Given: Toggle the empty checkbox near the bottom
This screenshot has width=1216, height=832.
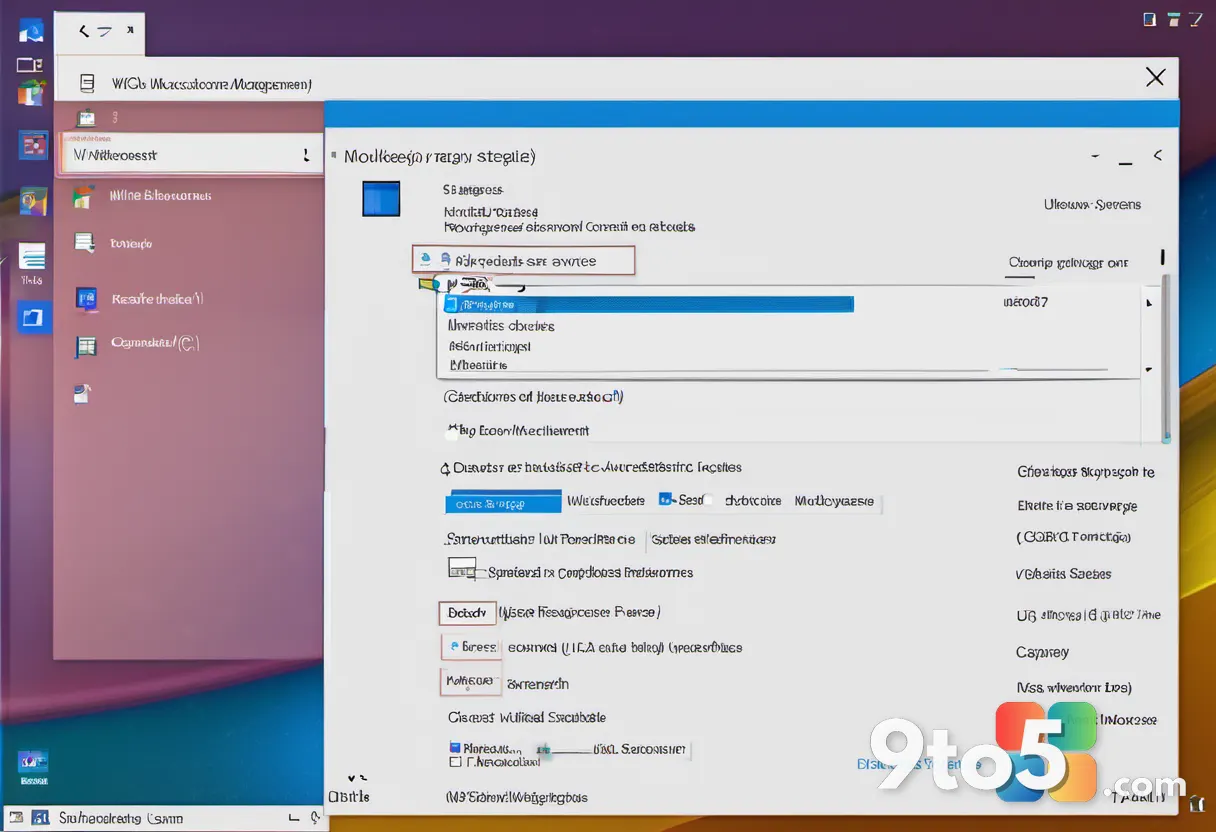Looking at the screenshot, I should coord(455,761).
